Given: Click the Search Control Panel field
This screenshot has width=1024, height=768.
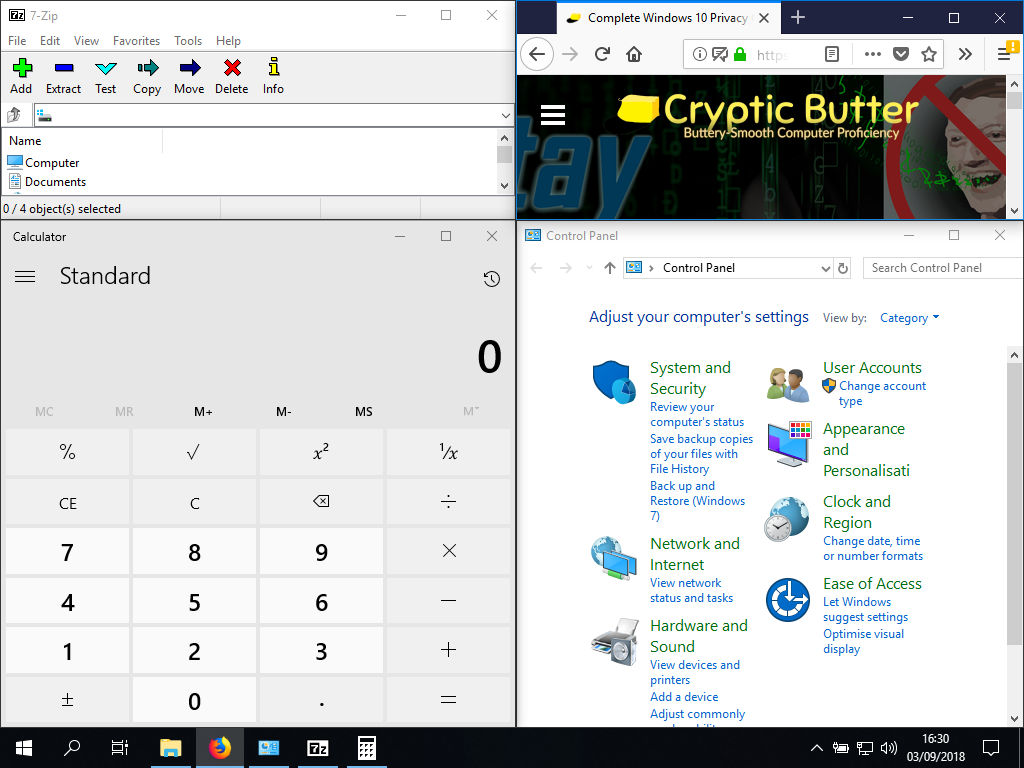Looking at the screenshot, I should click(942, 268).
